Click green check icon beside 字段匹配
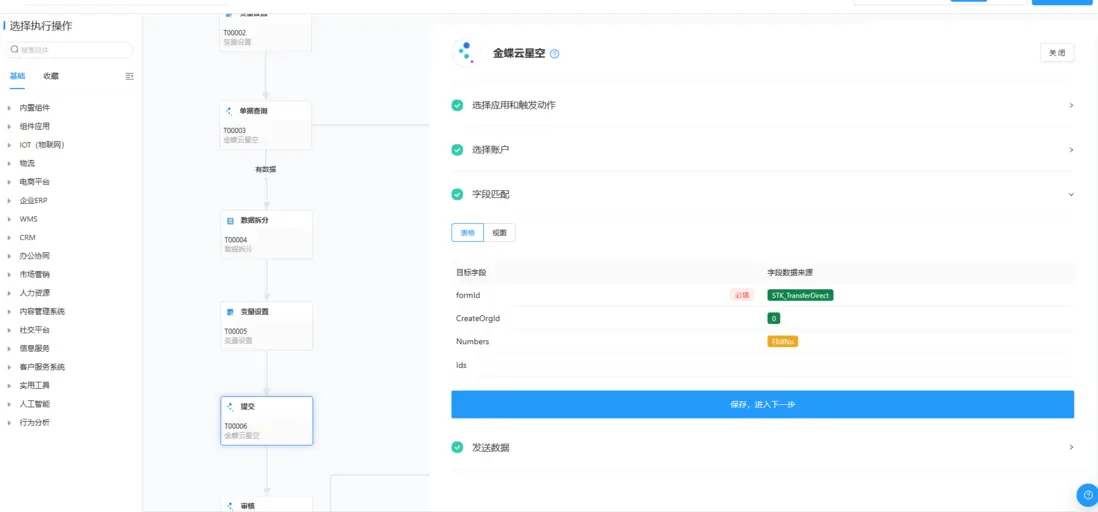The image size is (1098, 512). (x=457, y=194)
